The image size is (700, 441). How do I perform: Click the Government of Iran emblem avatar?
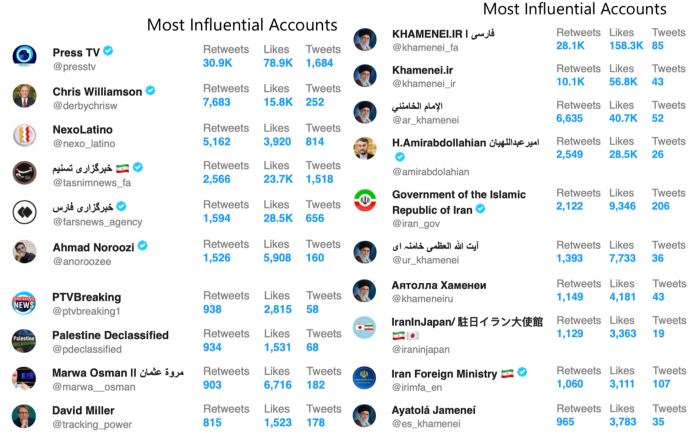[365, 200]
